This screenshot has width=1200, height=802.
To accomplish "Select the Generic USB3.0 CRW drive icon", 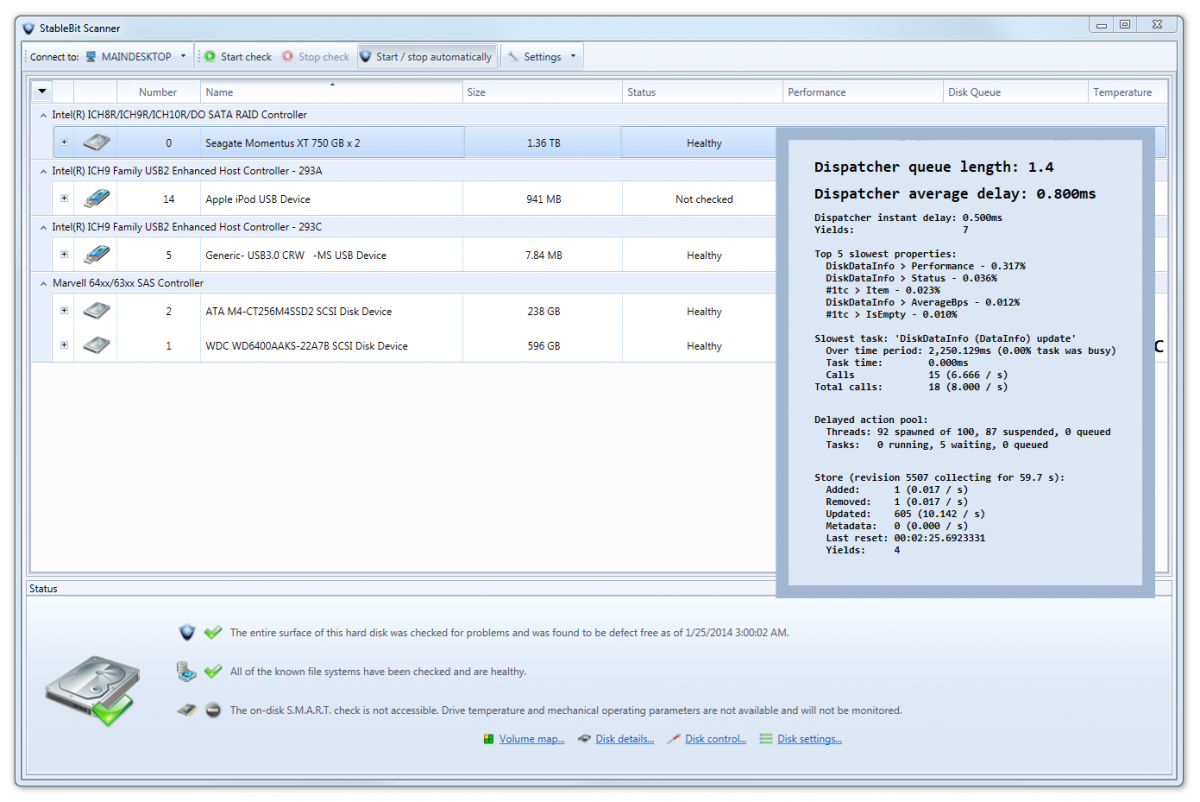I will click(97, 255).
